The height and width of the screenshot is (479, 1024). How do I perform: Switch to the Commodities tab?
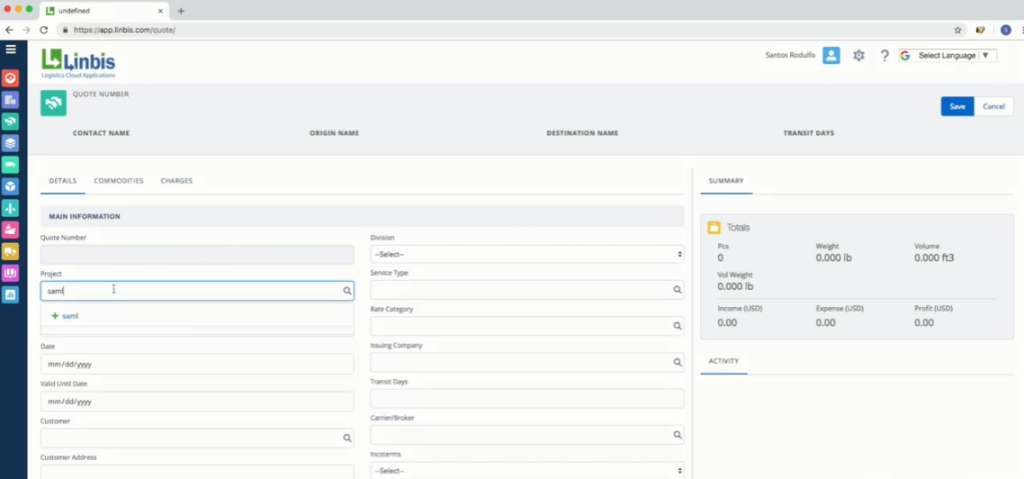(118, 180)
